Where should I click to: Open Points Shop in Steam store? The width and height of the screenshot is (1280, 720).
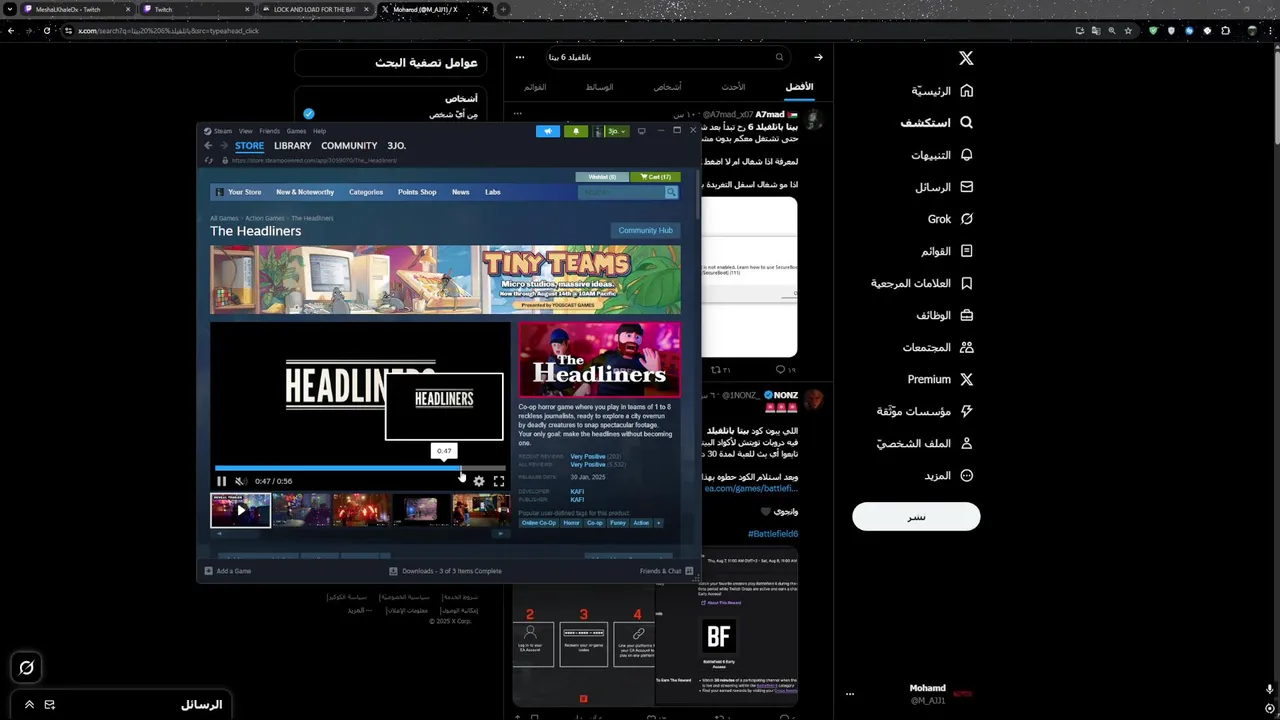(x=417, y=192)
